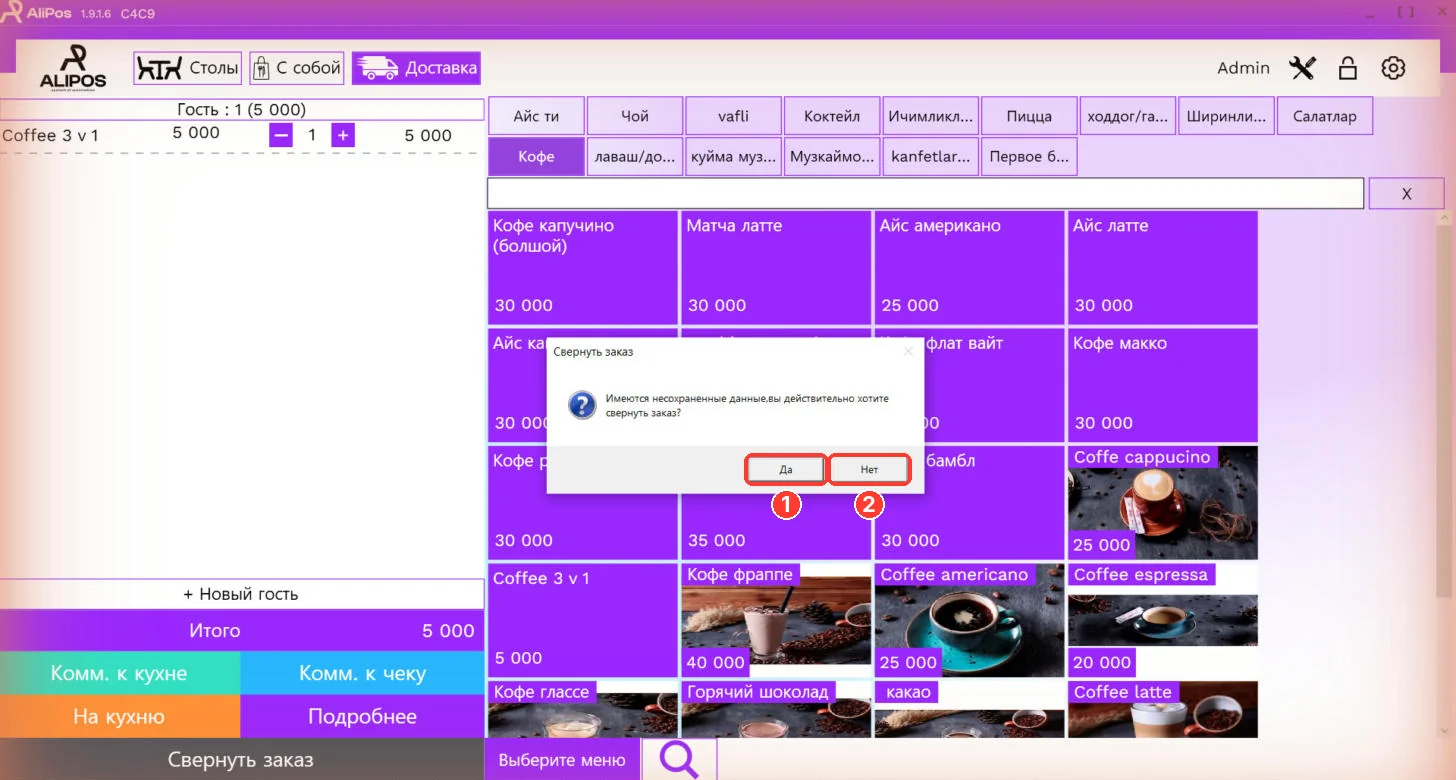The height and width of the screenshot is (780, 1456).
Task: Click the ALIPOS logo
Action: (73, 68)
